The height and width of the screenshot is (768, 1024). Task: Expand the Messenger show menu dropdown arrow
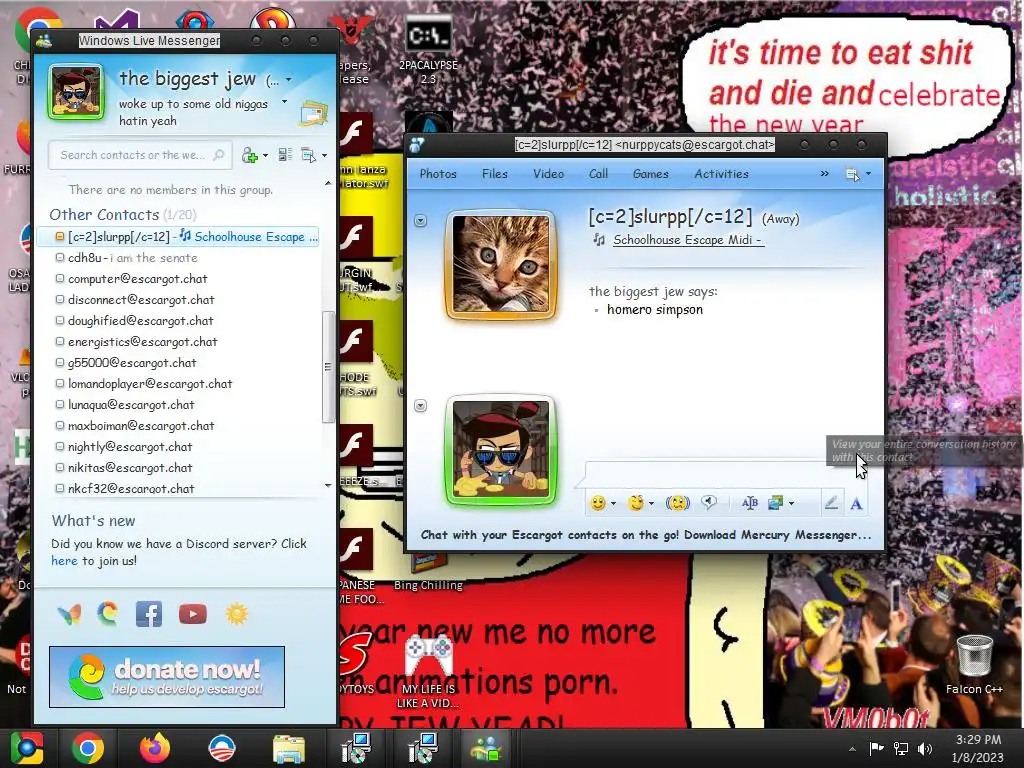point(324,155)
